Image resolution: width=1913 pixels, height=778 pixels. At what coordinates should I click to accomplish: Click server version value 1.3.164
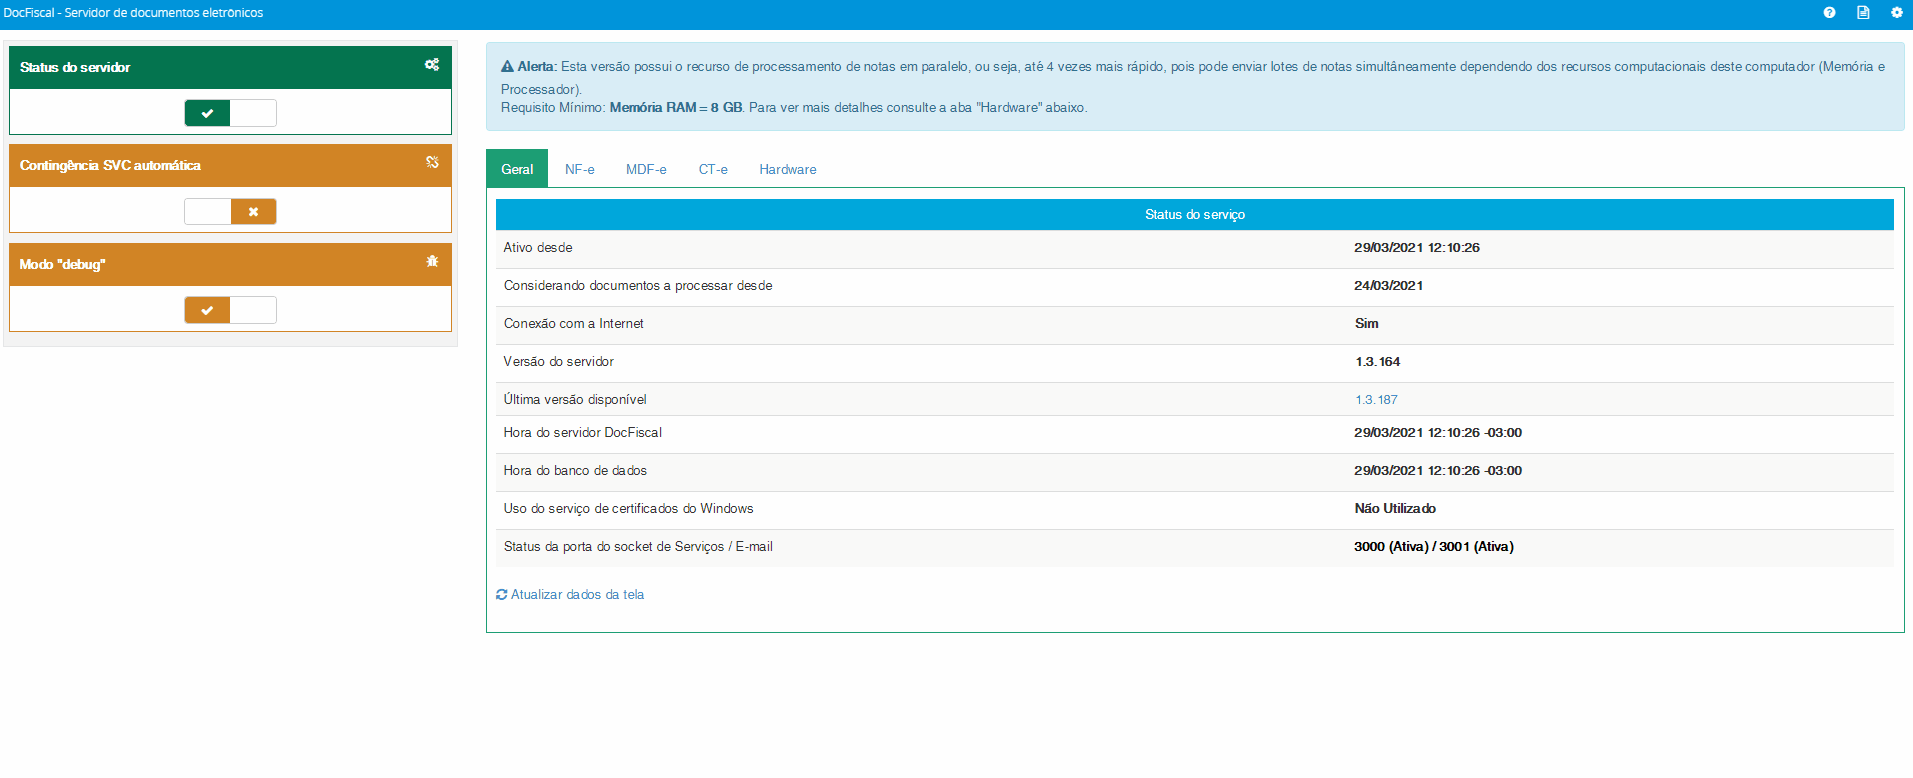coord(1378,362)
